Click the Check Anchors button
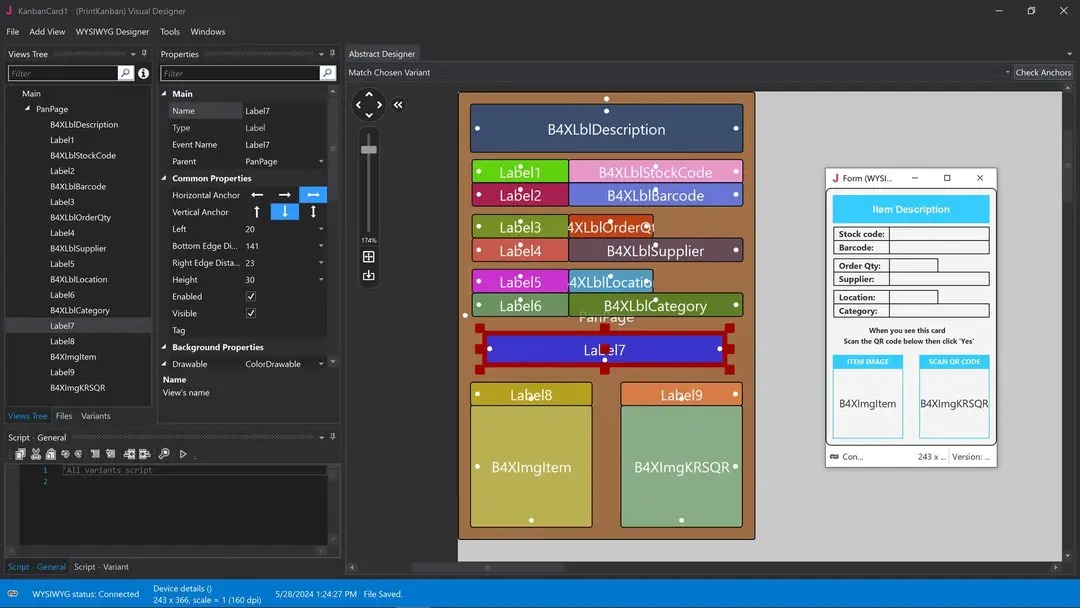 [1043, 73]
